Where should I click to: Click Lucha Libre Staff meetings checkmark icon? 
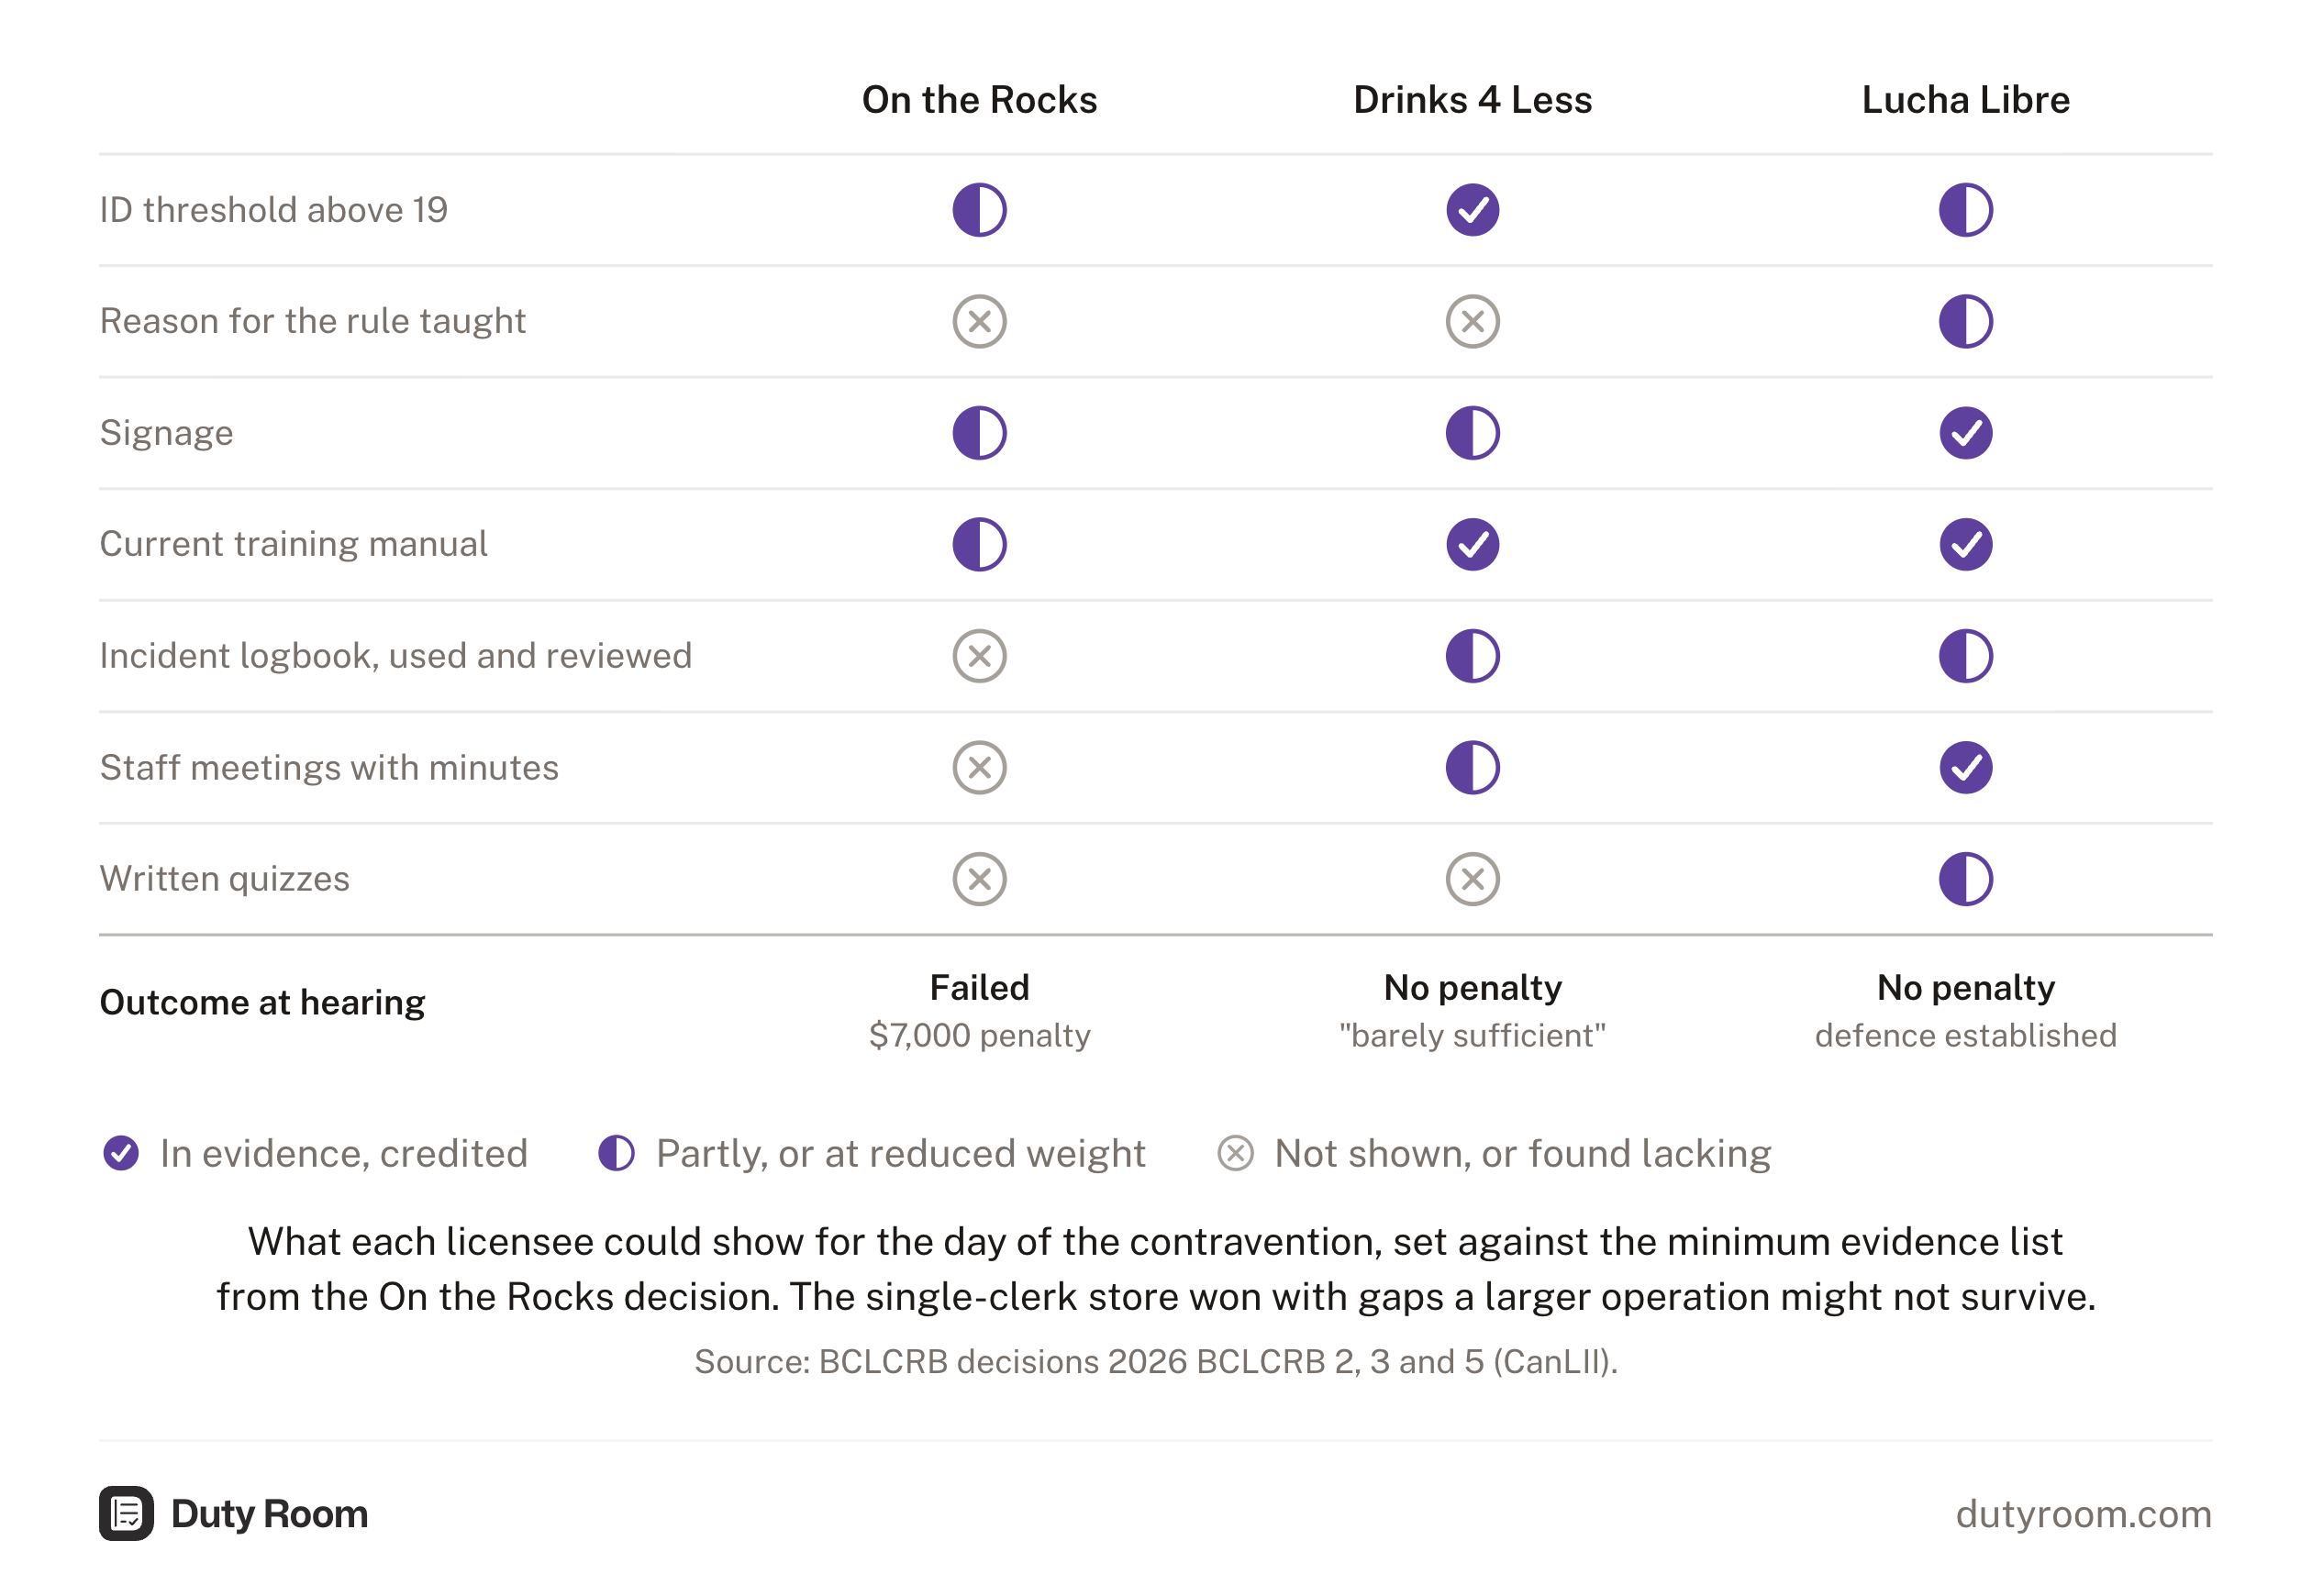1965,767
